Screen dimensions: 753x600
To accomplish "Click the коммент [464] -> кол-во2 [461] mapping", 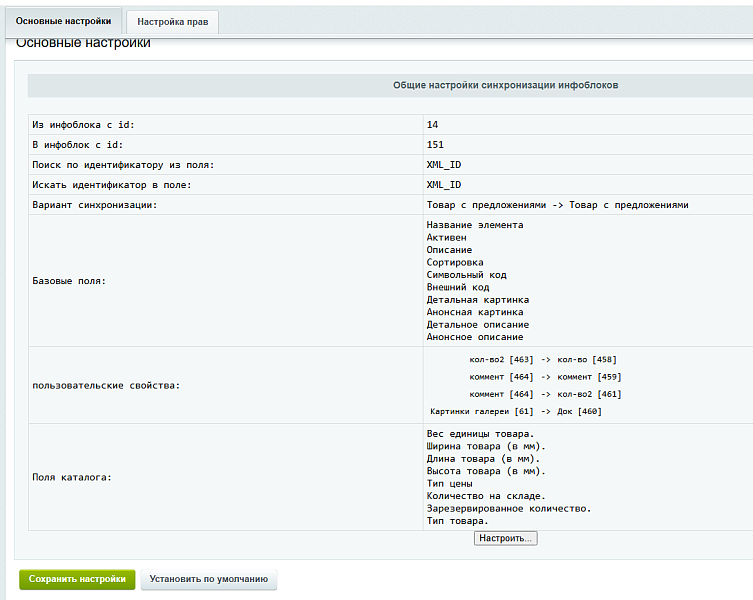I will pyautogui.click(x=546, y=394).
